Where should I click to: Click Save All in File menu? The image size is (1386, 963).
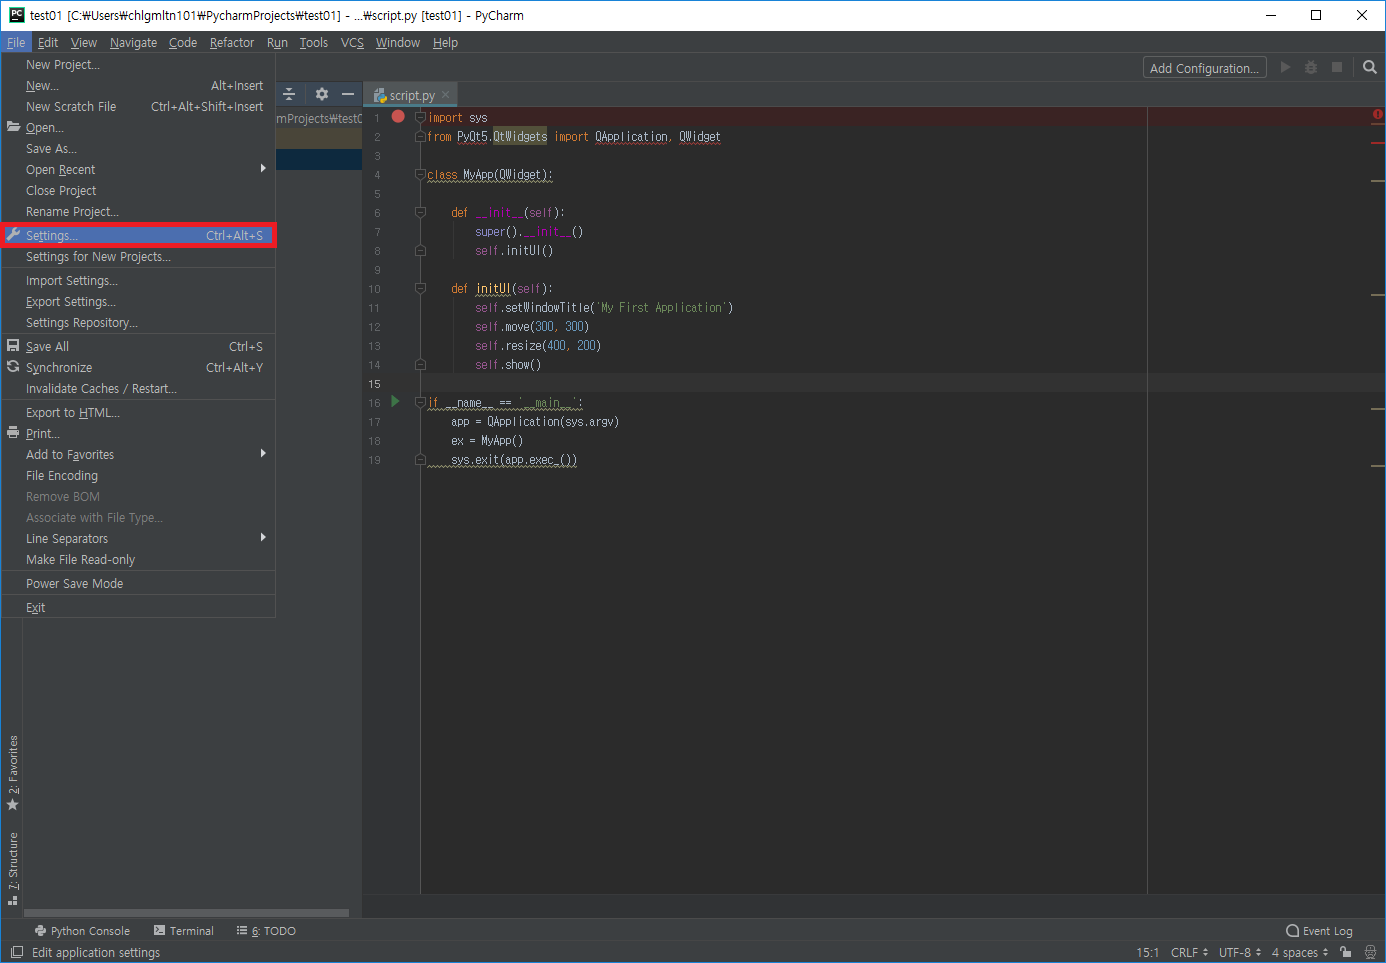138,346
